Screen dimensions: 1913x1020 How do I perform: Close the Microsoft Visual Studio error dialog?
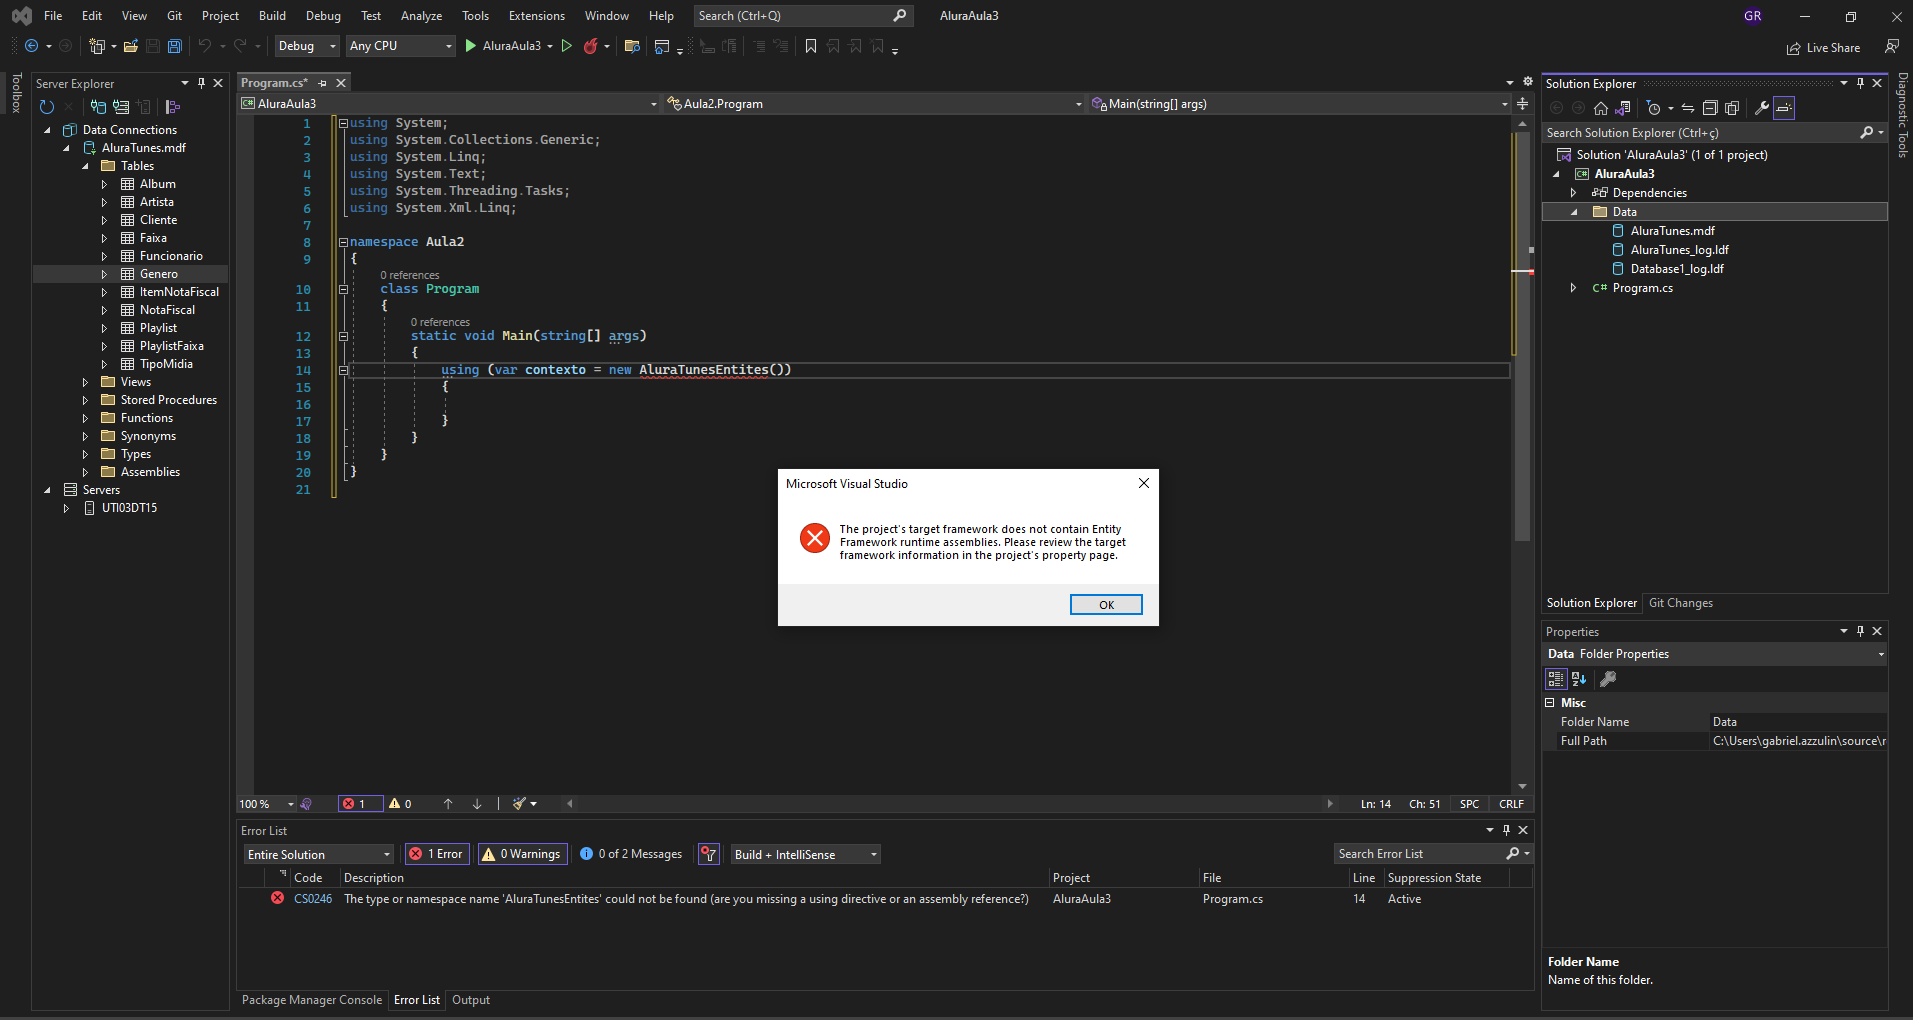(x=1143, y=483)
